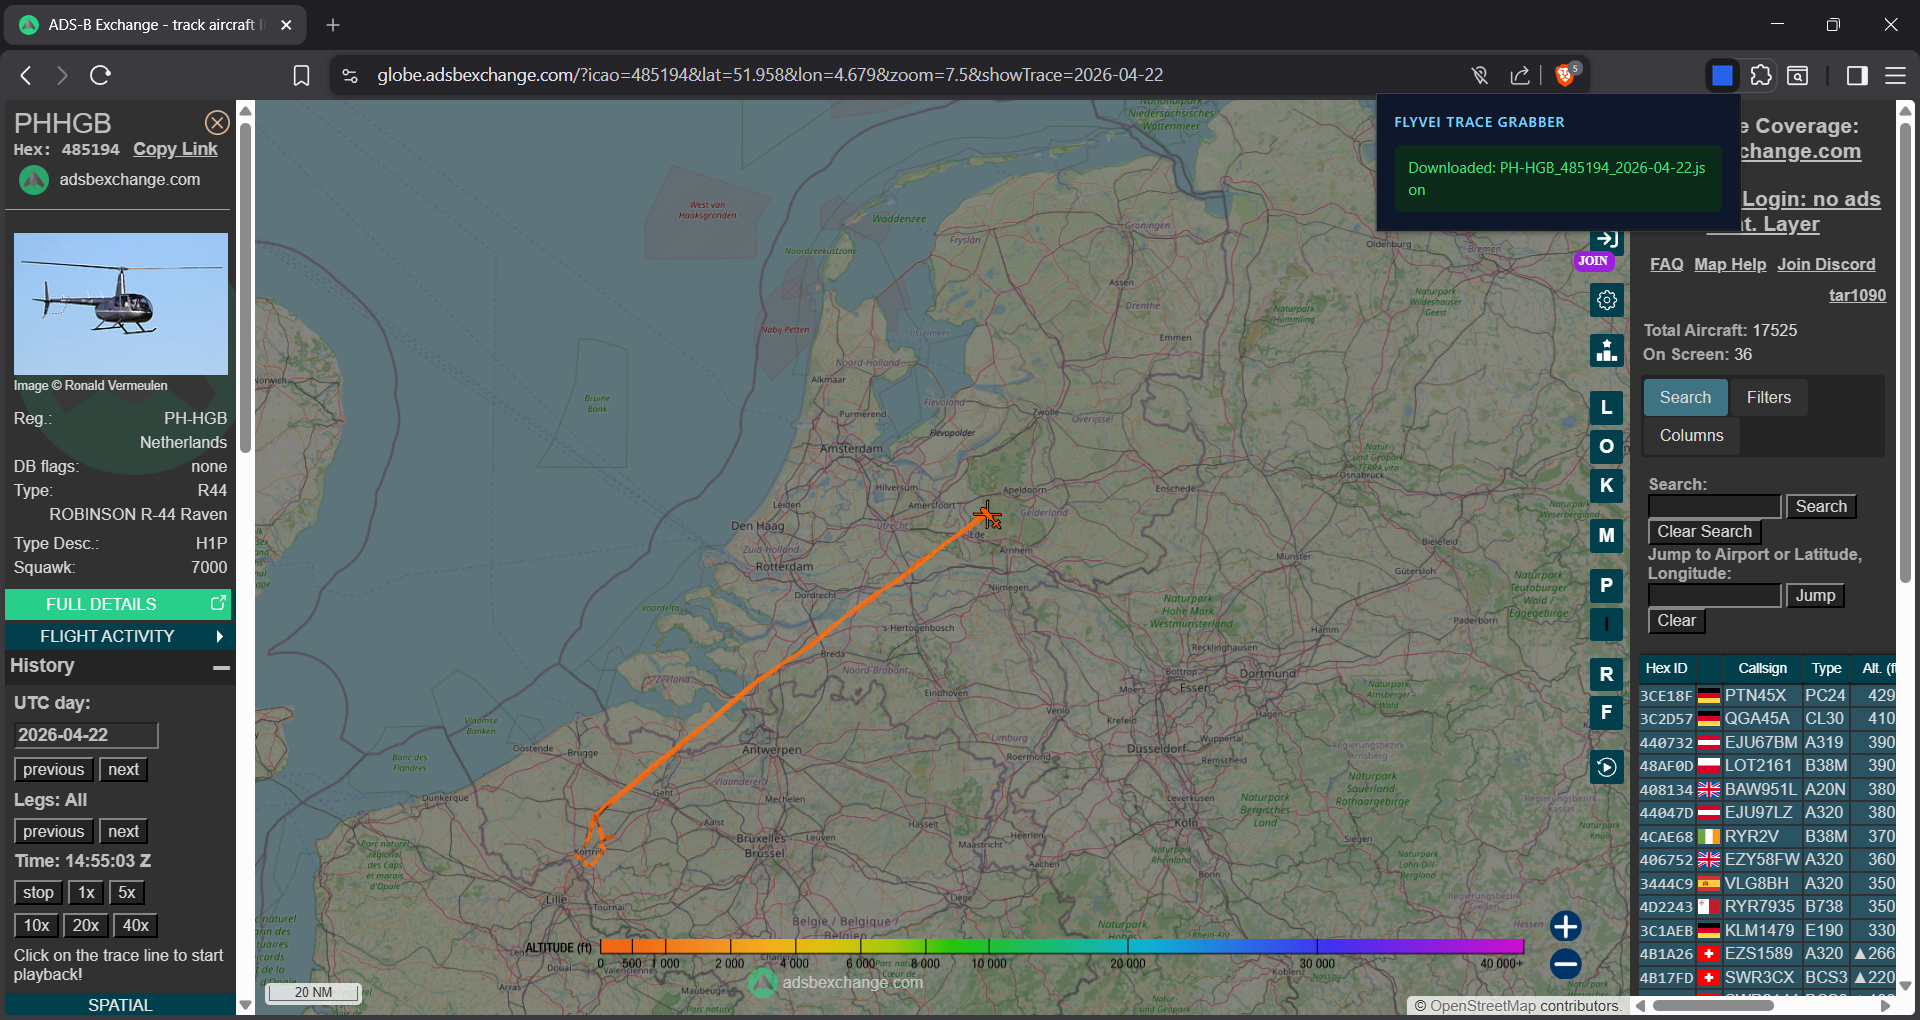This screenshot has width=1920, height=1020.
Task: Click the adsbexchange.com logo in left panel
Action: 34,180
